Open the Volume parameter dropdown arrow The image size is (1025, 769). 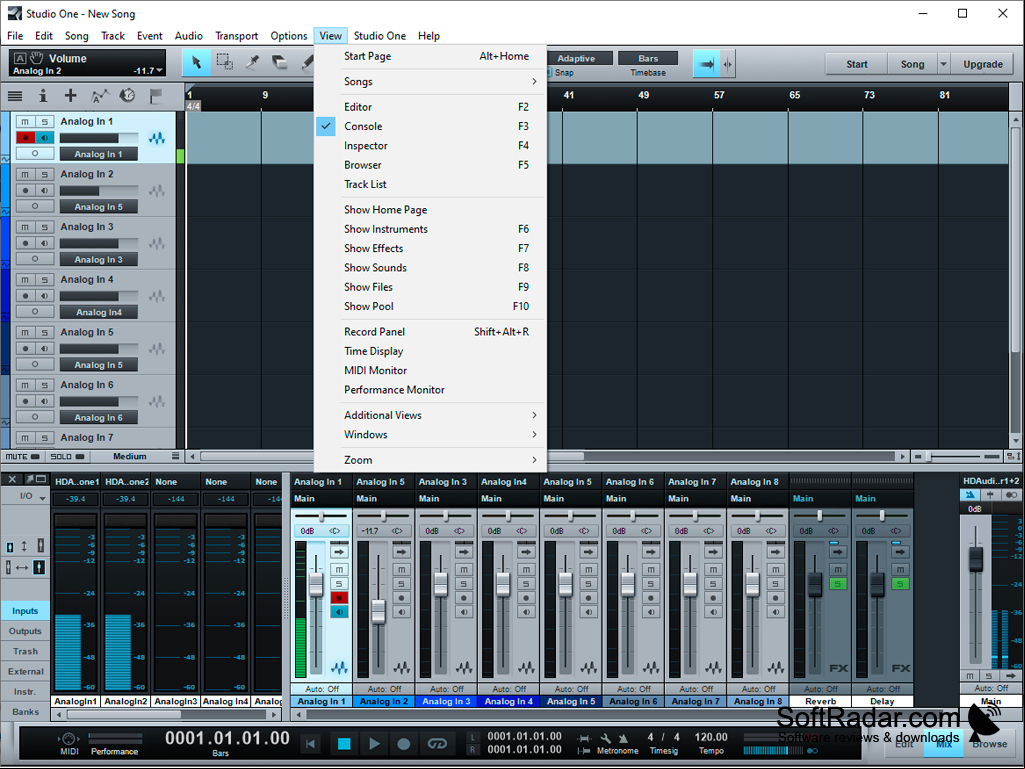[x=160, y=71]
